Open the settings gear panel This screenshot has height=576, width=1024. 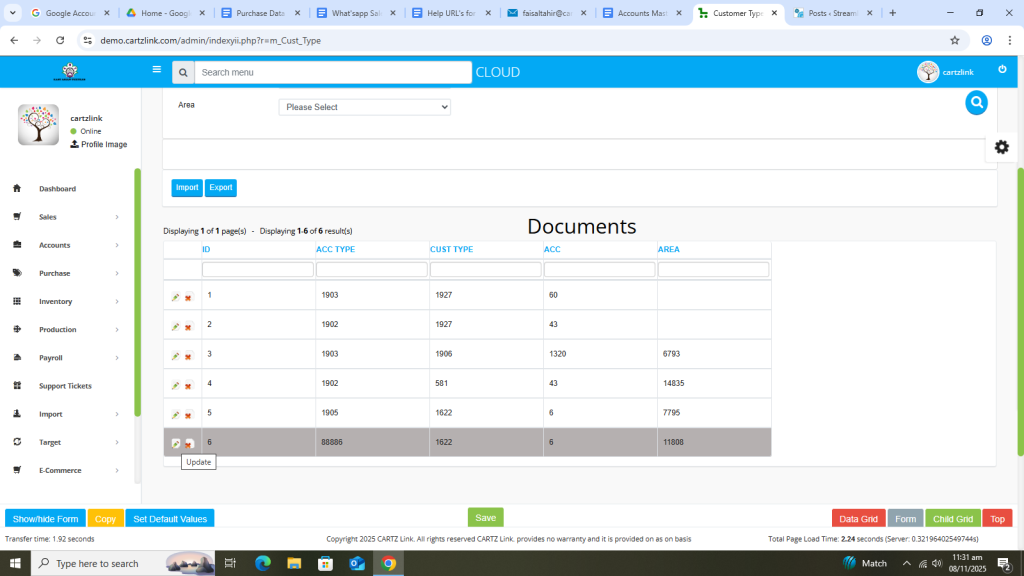(1001, 147)
